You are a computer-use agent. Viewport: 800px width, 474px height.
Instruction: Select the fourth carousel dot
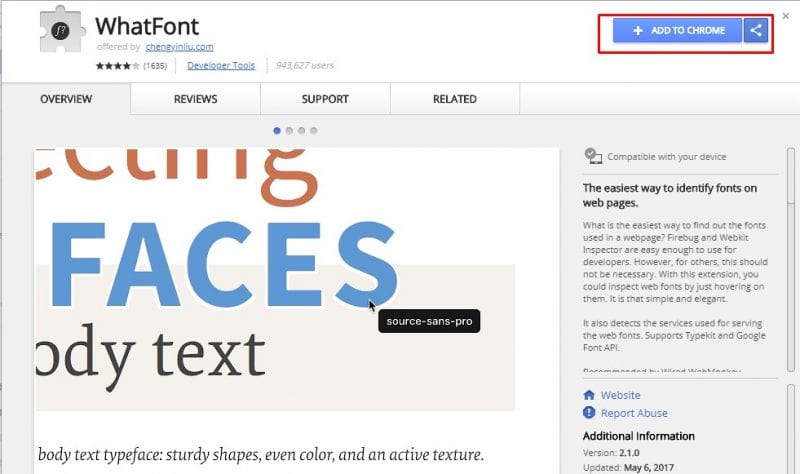313,130
